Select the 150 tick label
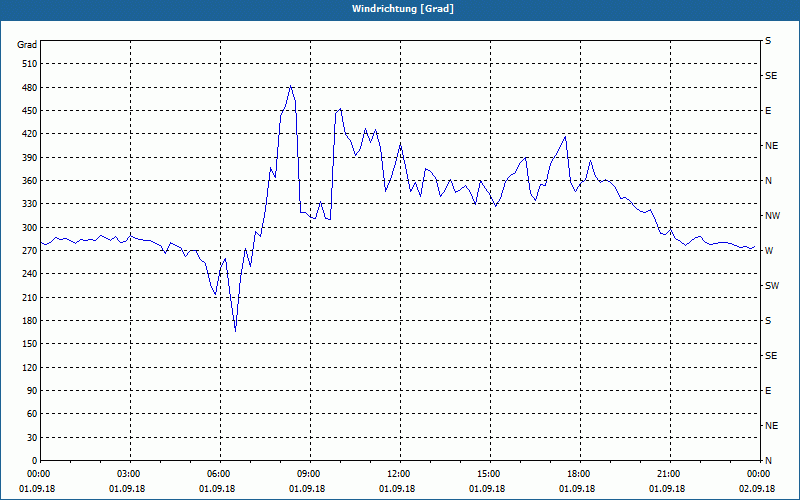 tap(30, 344)
